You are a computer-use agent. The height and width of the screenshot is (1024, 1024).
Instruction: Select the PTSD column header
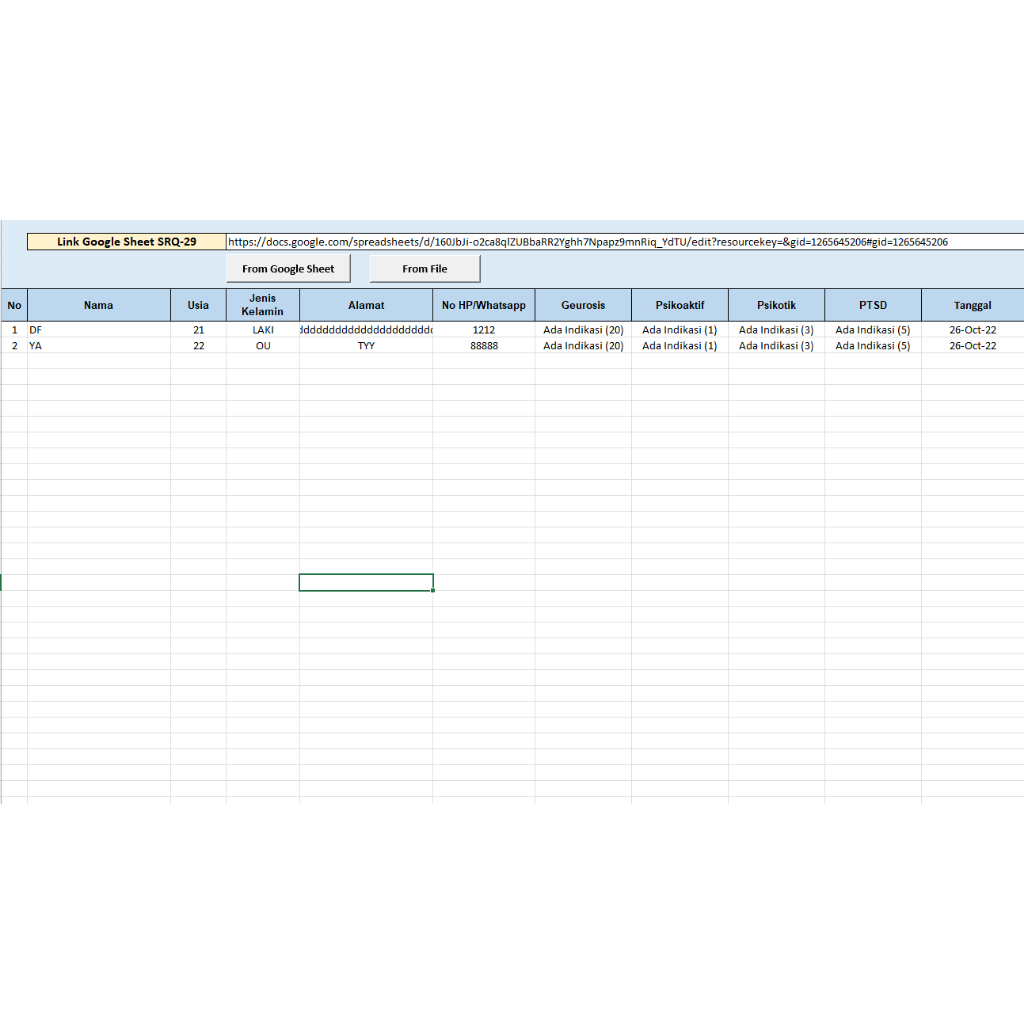[873, 305]
